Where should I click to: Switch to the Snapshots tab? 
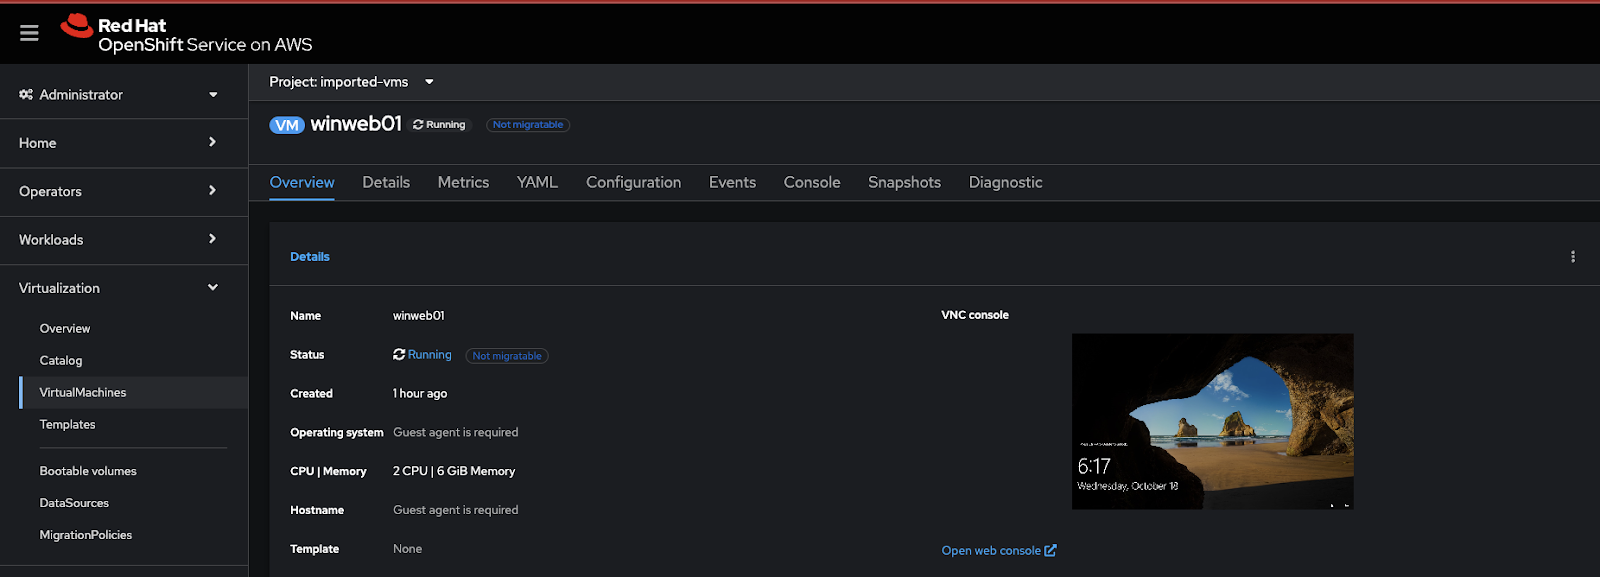coord(904,182)
